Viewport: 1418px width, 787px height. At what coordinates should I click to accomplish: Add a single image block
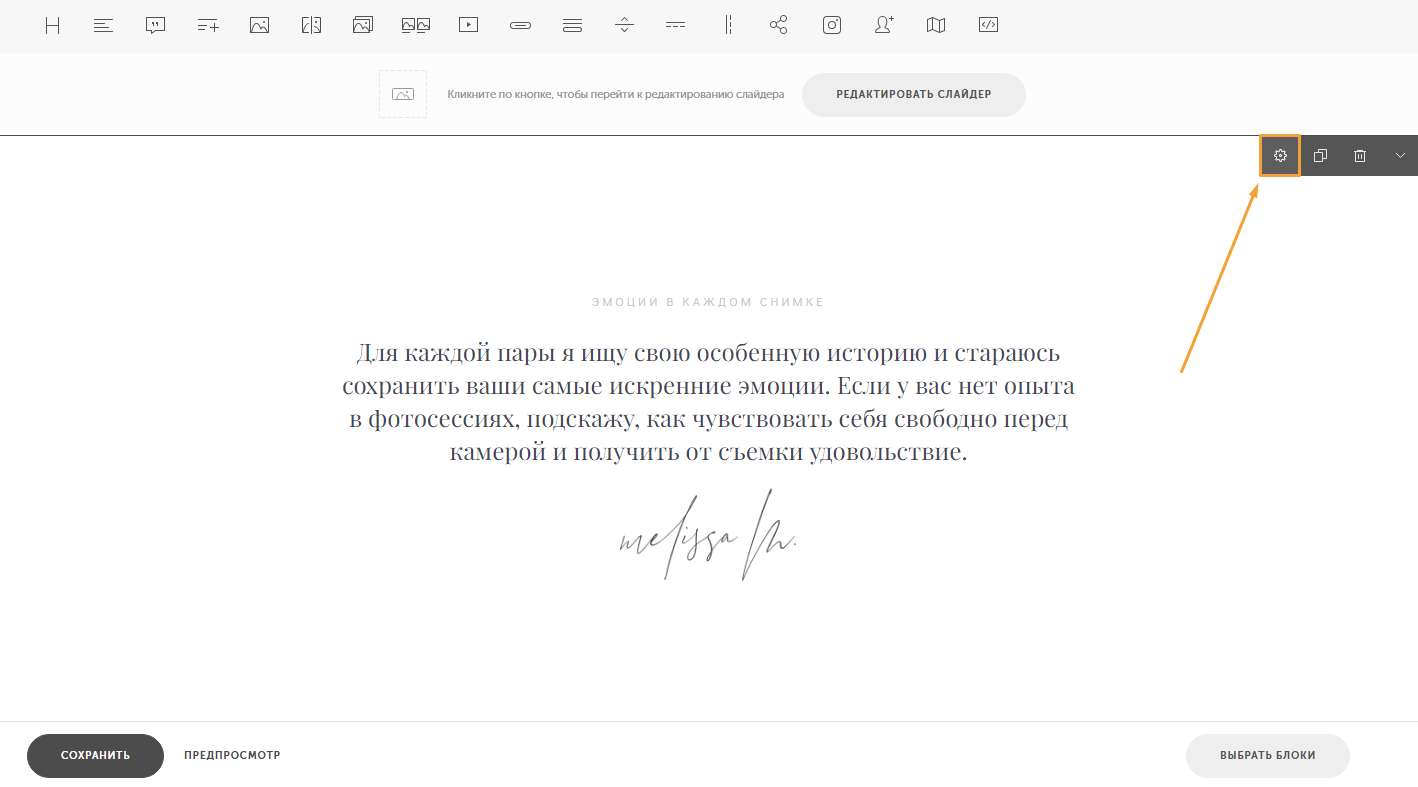[x=259, y=26]
